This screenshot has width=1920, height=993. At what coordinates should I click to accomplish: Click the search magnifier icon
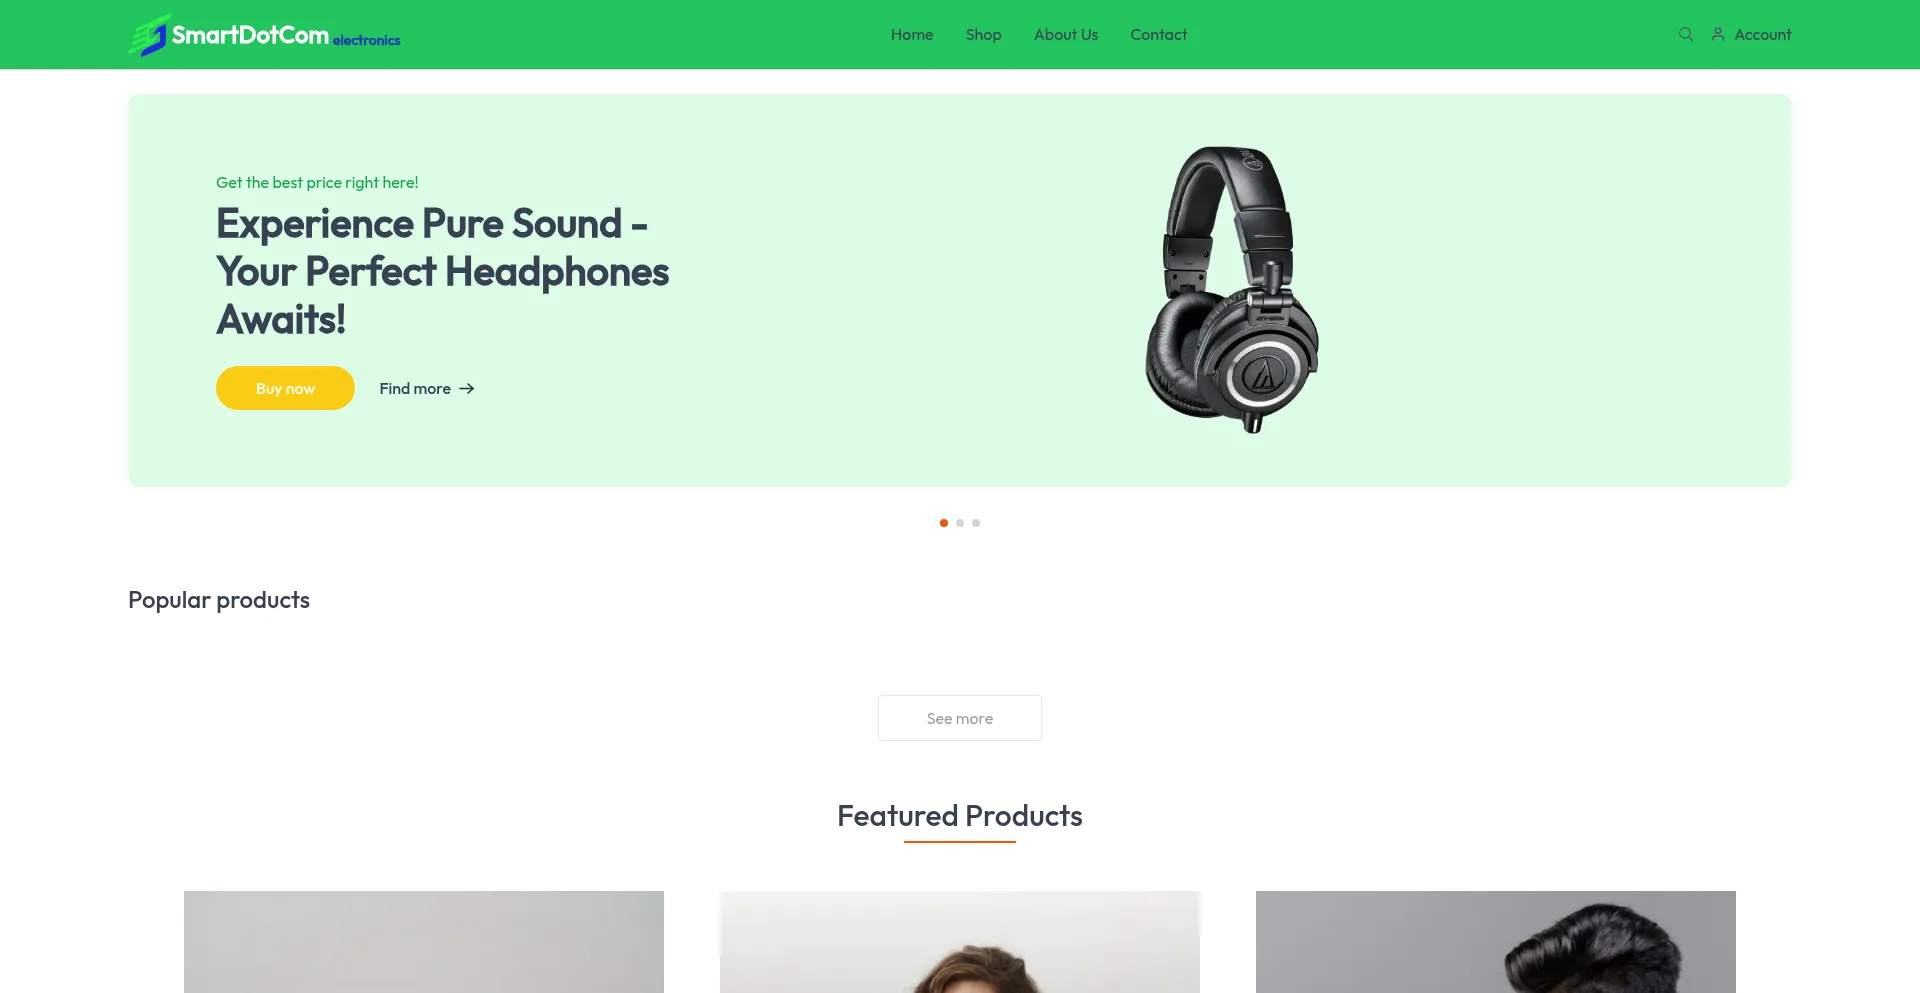(1686, 34)
